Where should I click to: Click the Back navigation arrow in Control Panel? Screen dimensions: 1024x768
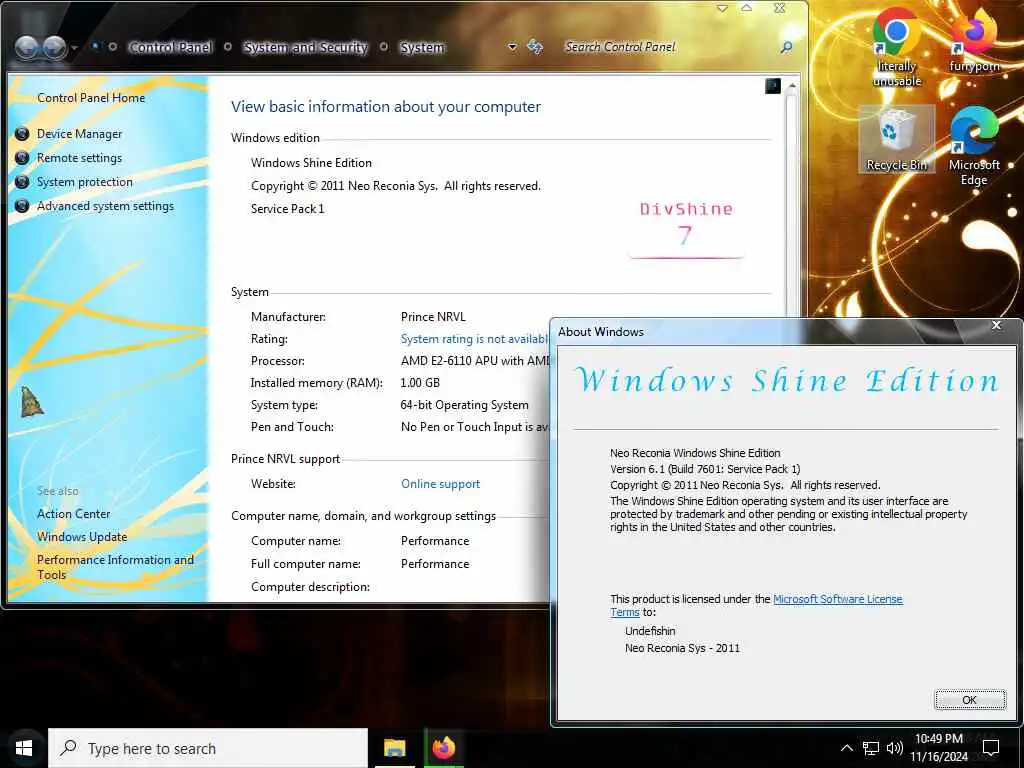coord(26,47)
